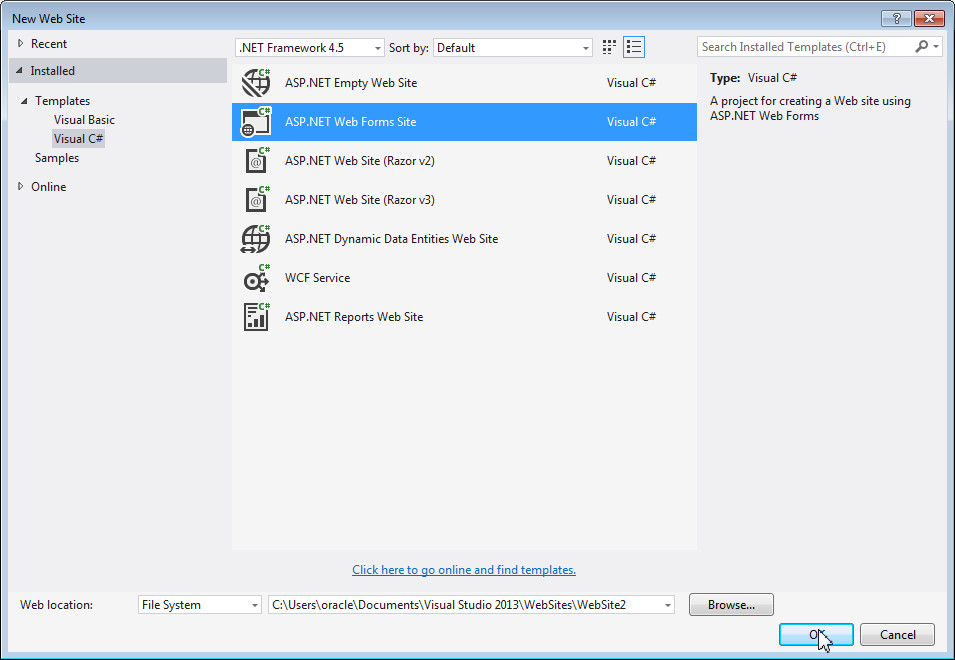Select the ASP.NET Reports Web Site name
The width and height of the screenshot is (955, 660).
tap(354, 317)
